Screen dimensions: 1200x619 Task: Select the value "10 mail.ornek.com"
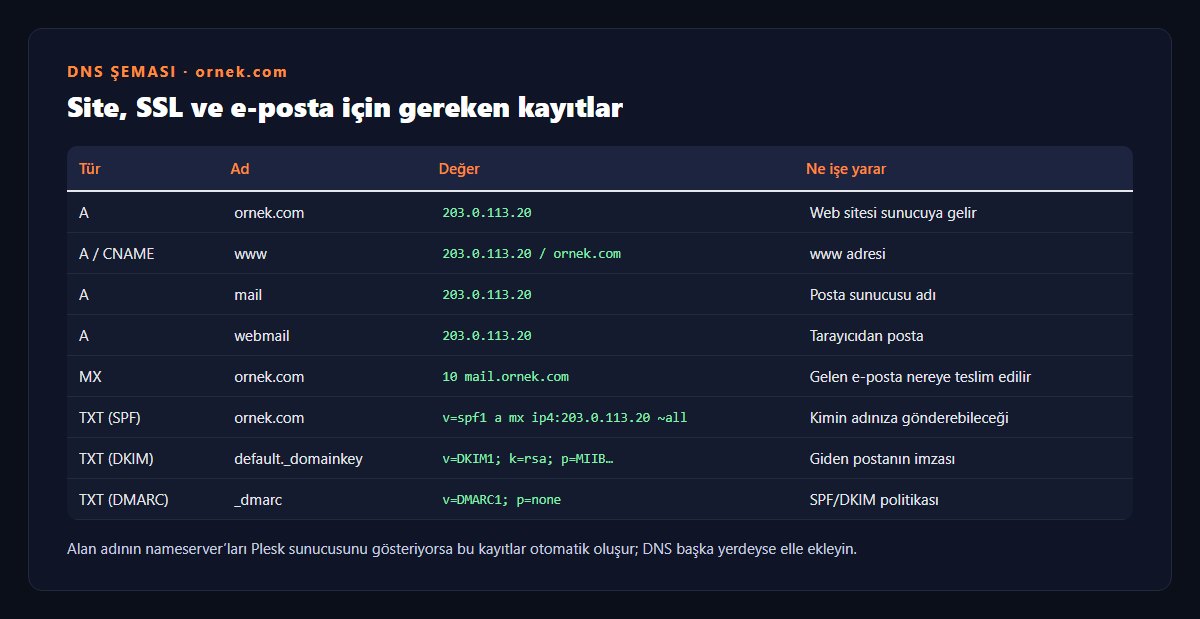(505, 377)
